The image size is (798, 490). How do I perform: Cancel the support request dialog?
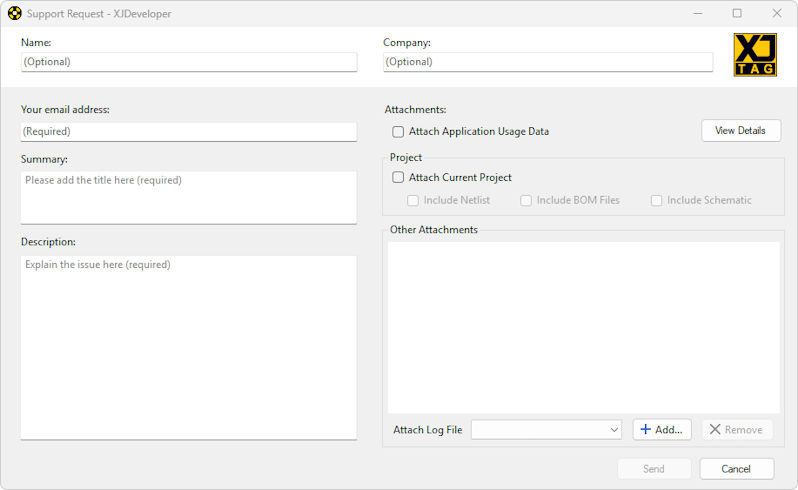tap(736, 469)
